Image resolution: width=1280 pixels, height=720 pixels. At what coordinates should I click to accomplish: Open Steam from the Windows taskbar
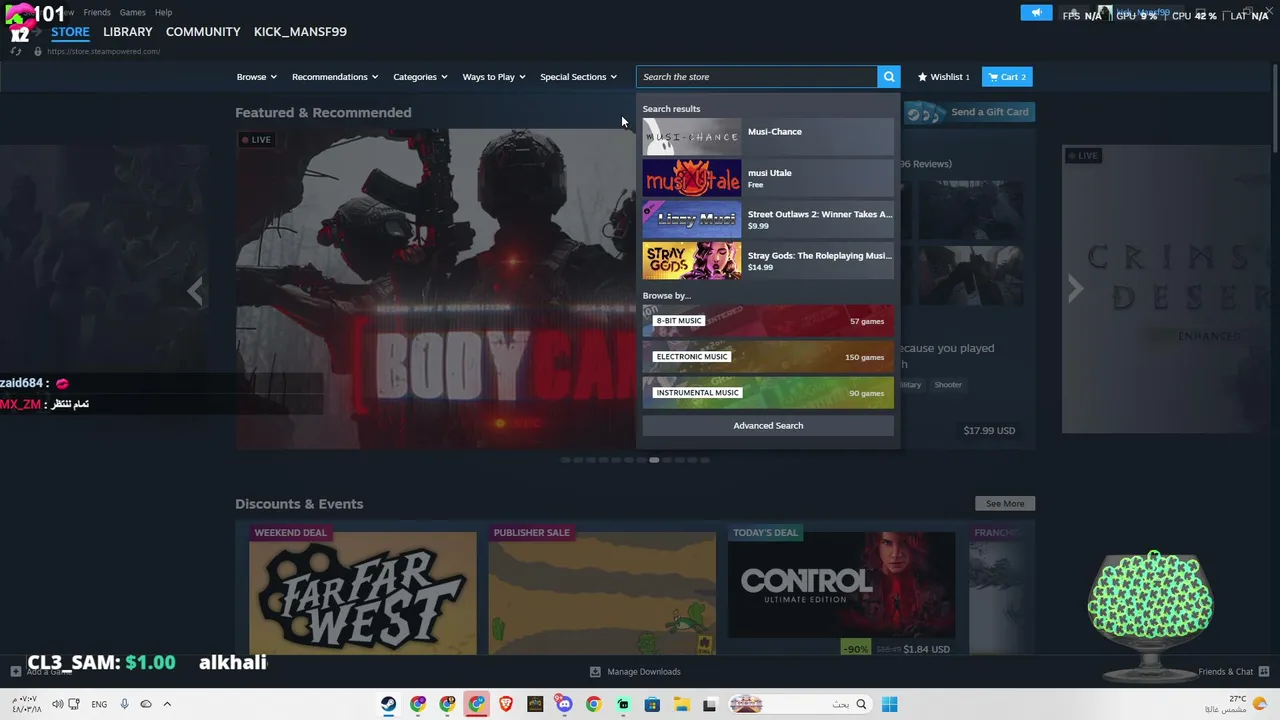point(388,704)
